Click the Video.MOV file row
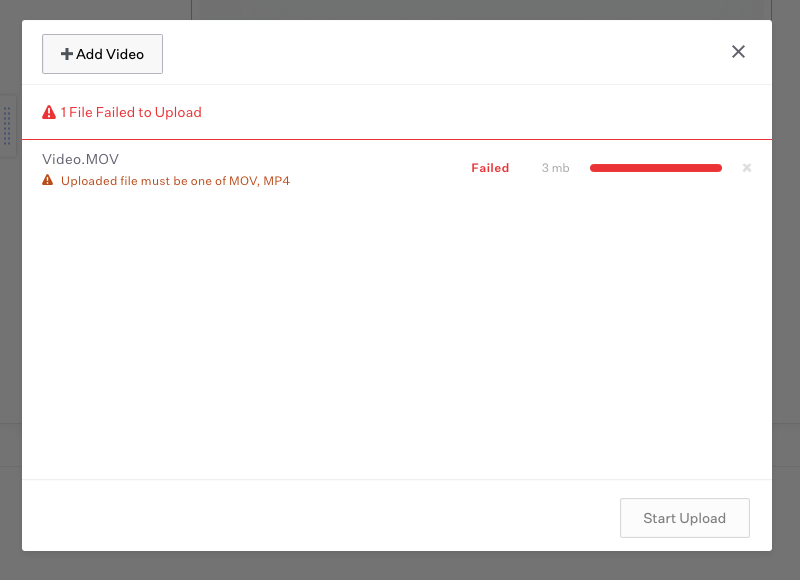The width and height of the screenshot is (800, 580). (x=396, y=169)
